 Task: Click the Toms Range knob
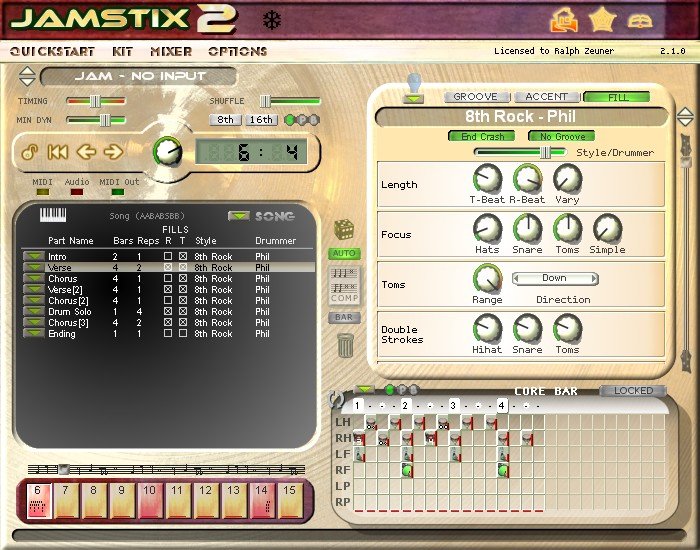487,279
